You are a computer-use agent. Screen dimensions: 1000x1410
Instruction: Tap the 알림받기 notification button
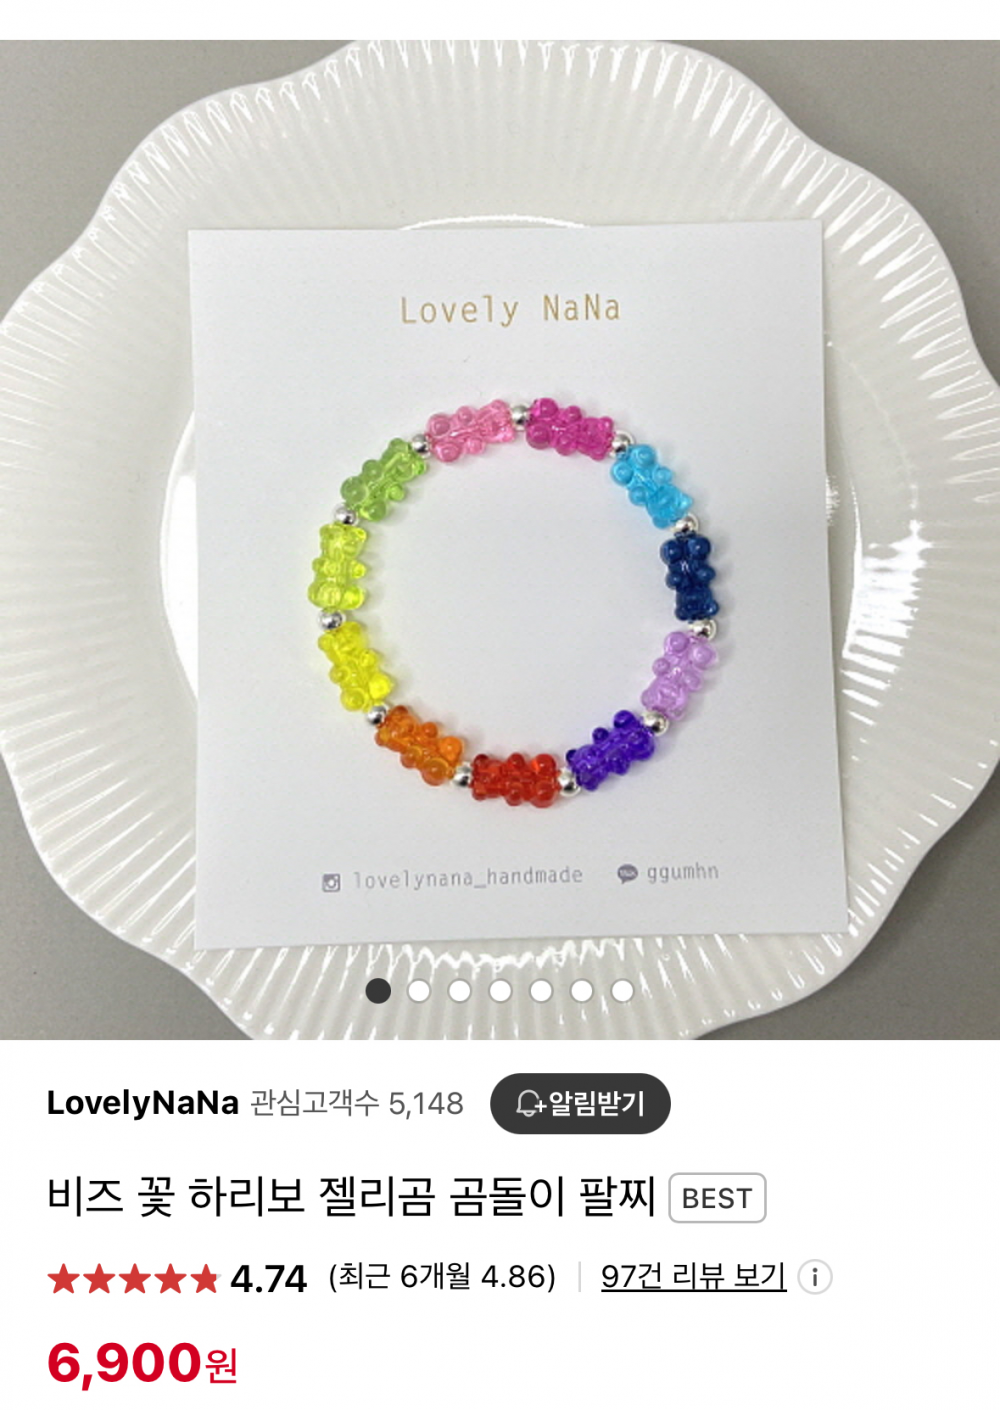[580, 1103]
